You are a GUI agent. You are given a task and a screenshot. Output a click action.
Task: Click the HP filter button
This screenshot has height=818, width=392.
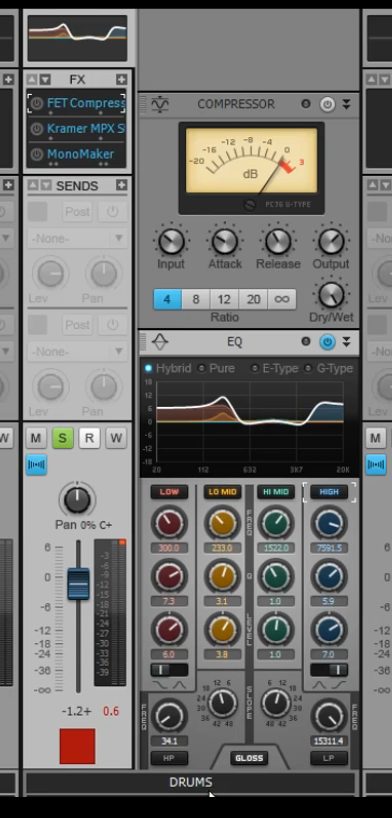(x=169, y=758)
